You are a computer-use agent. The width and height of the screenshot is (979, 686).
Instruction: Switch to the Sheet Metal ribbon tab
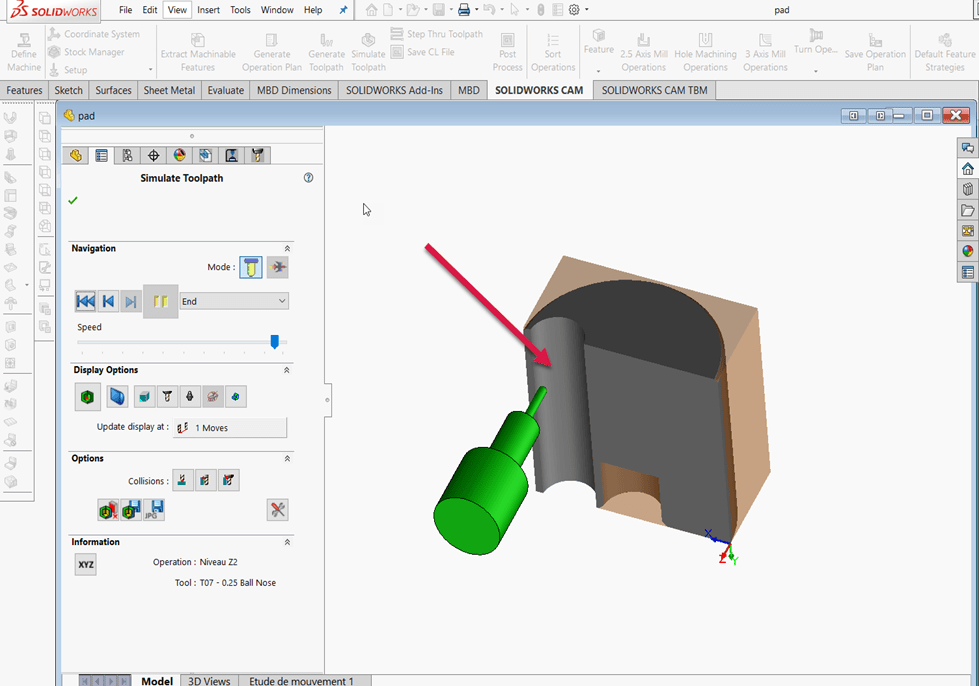(169, 91)
